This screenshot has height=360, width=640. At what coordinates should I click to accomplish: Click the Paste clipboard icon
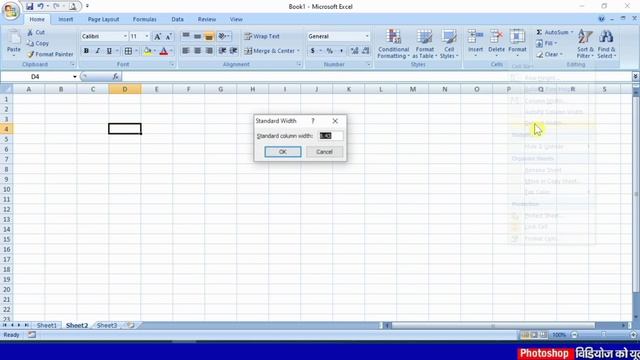coord(14,38)
